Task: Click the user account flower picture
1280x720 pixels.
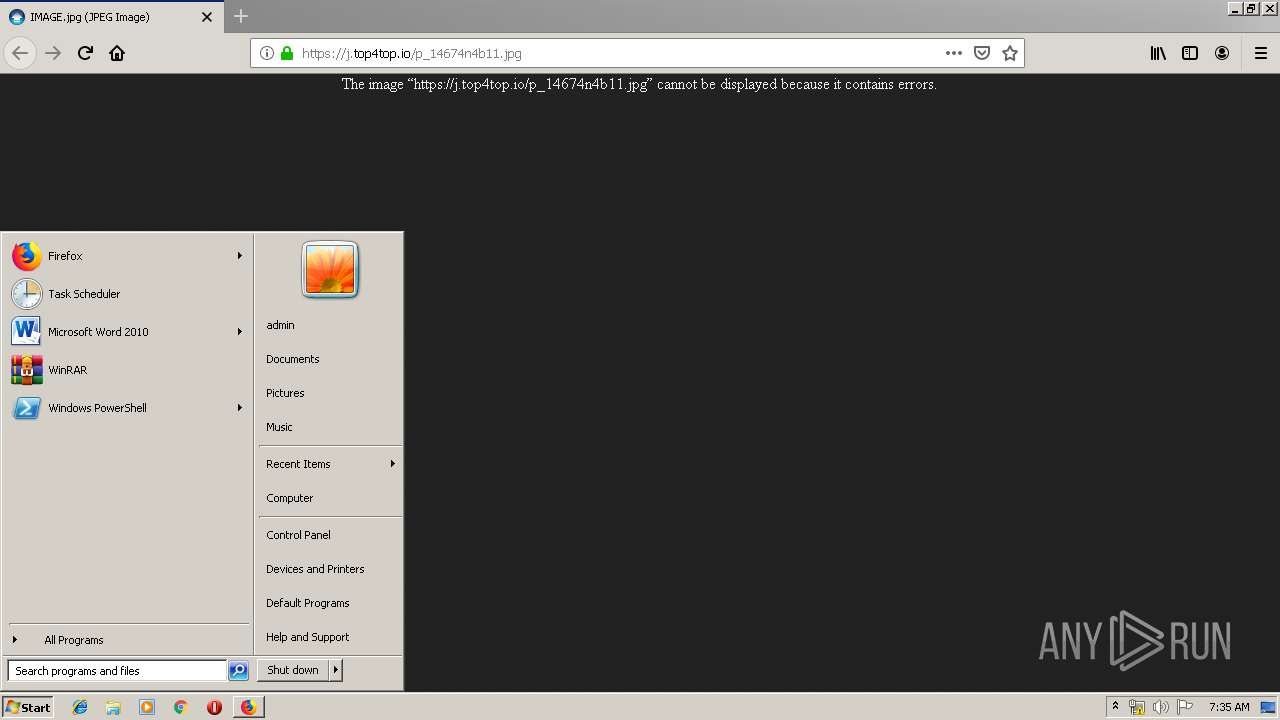Action: (x=330, y=270)
